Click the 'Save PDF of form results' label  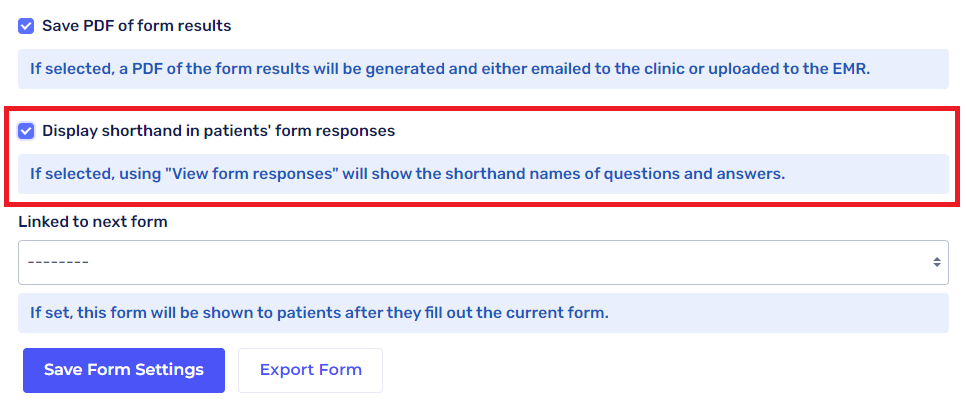point(136,26)
